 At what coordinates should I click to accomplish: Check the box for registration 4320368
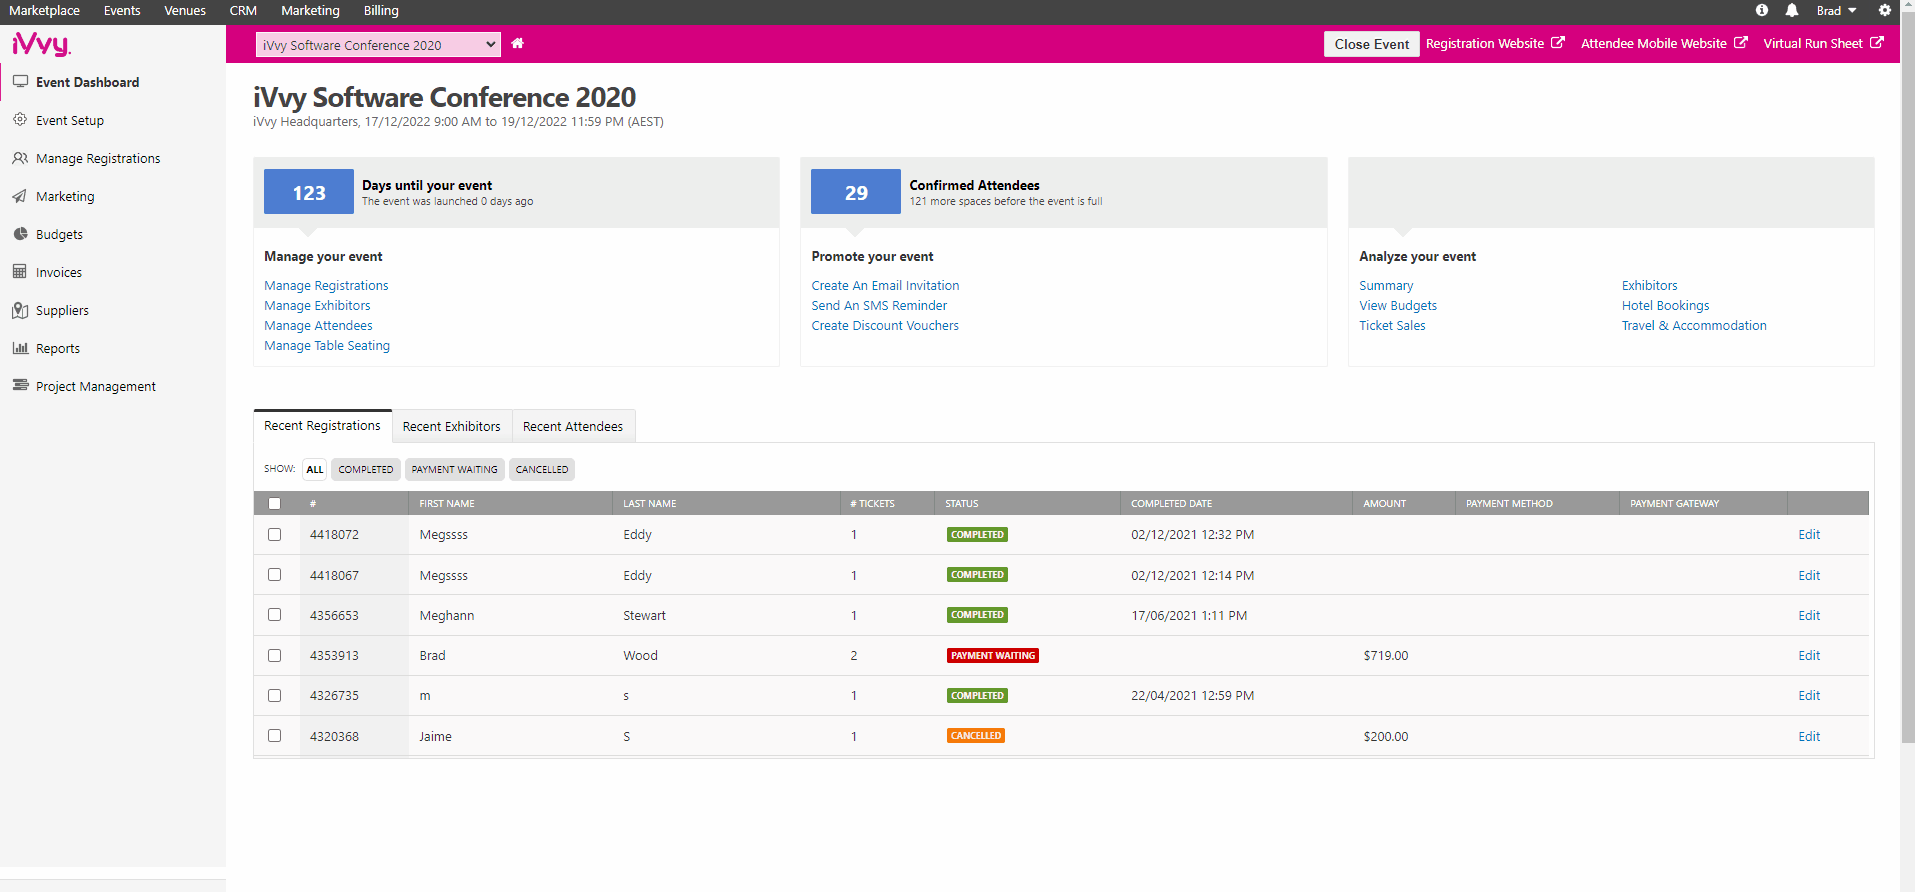pos(275,735)
